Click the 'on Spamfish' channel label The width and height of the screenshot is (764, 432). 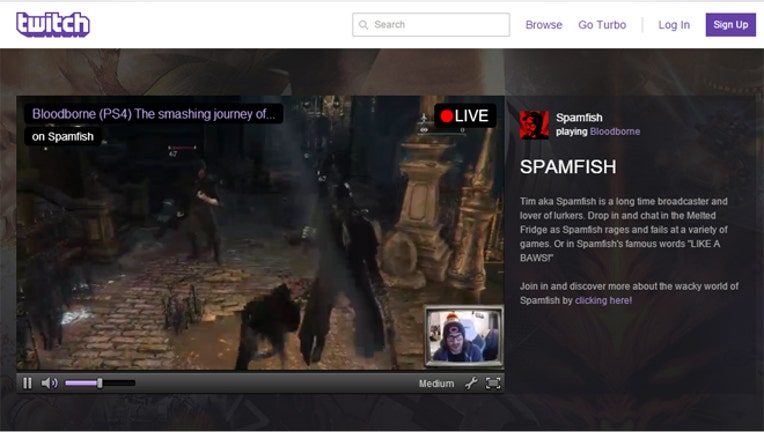tap(63, 137)
